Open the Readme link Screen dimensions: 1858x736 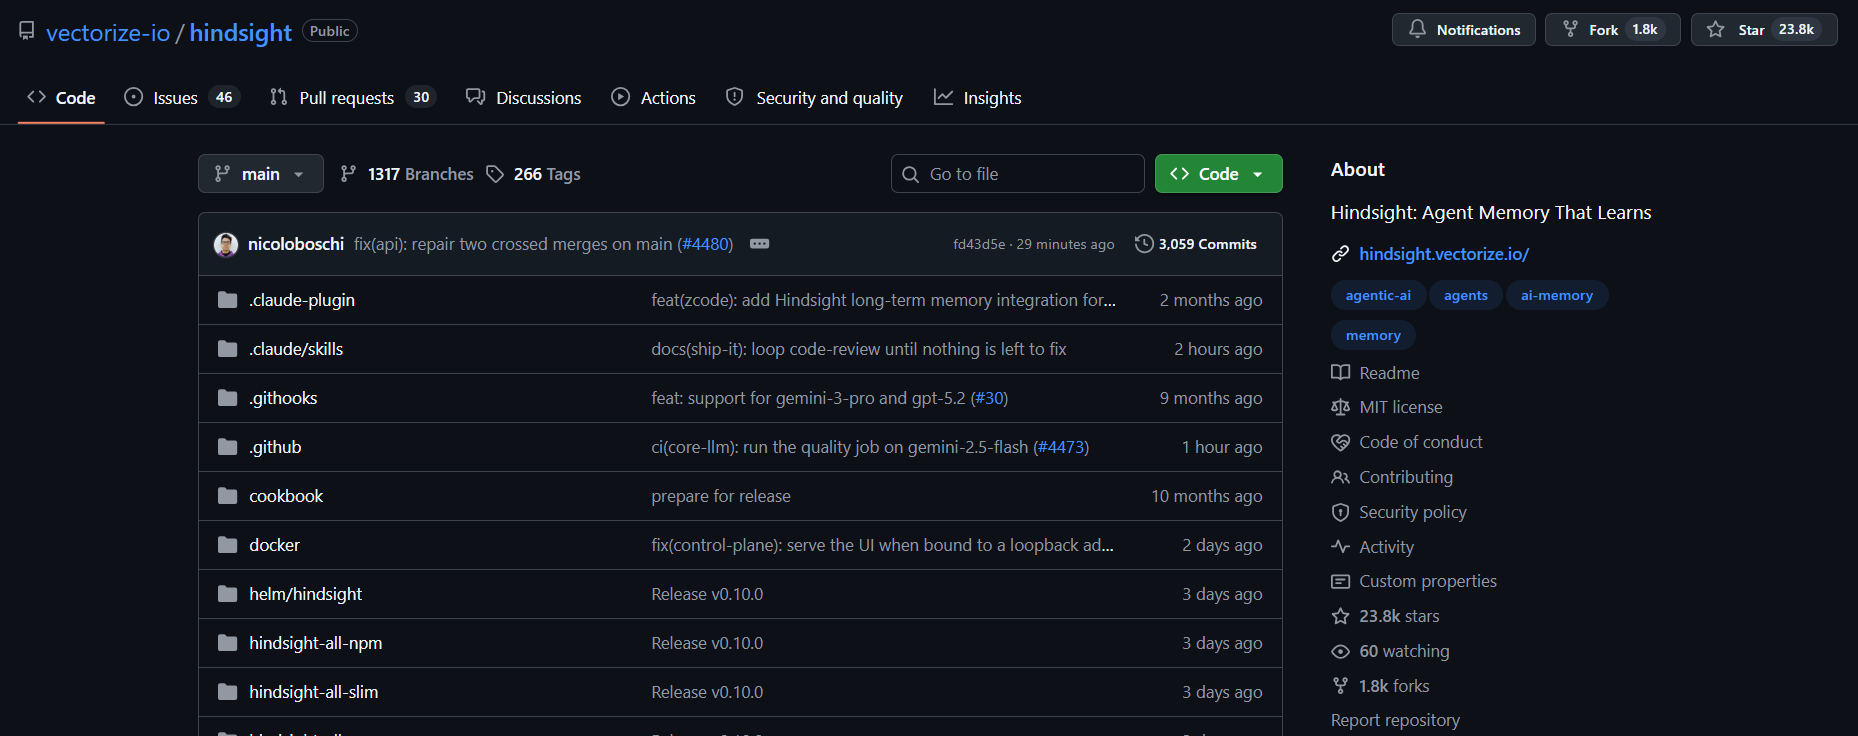pos(1376,373)
